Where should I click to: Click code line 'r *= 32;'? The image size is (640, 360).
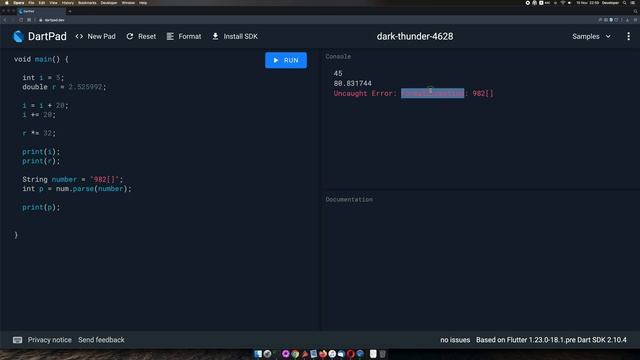[39, 133]
